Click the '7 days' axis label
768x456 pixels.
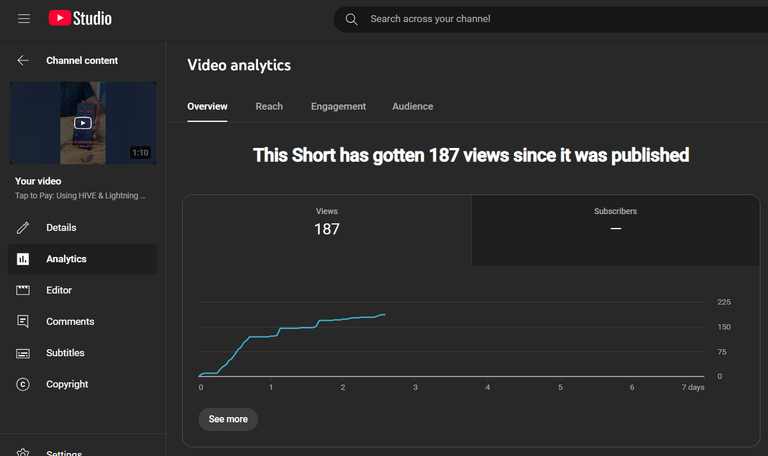[693, 387]
